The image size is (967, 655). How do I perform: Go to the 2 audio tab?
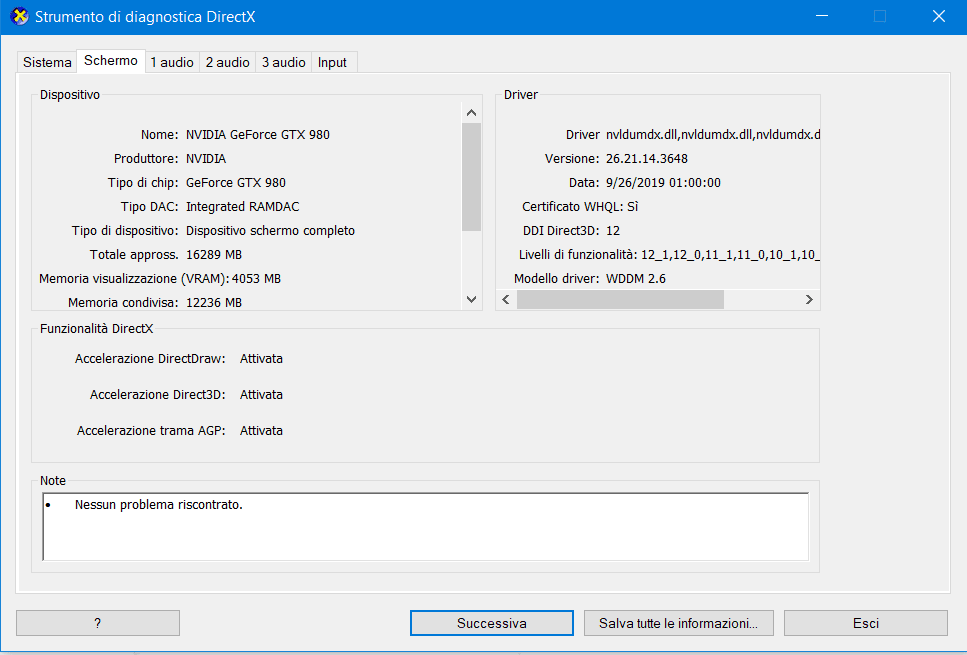[228, 62]
